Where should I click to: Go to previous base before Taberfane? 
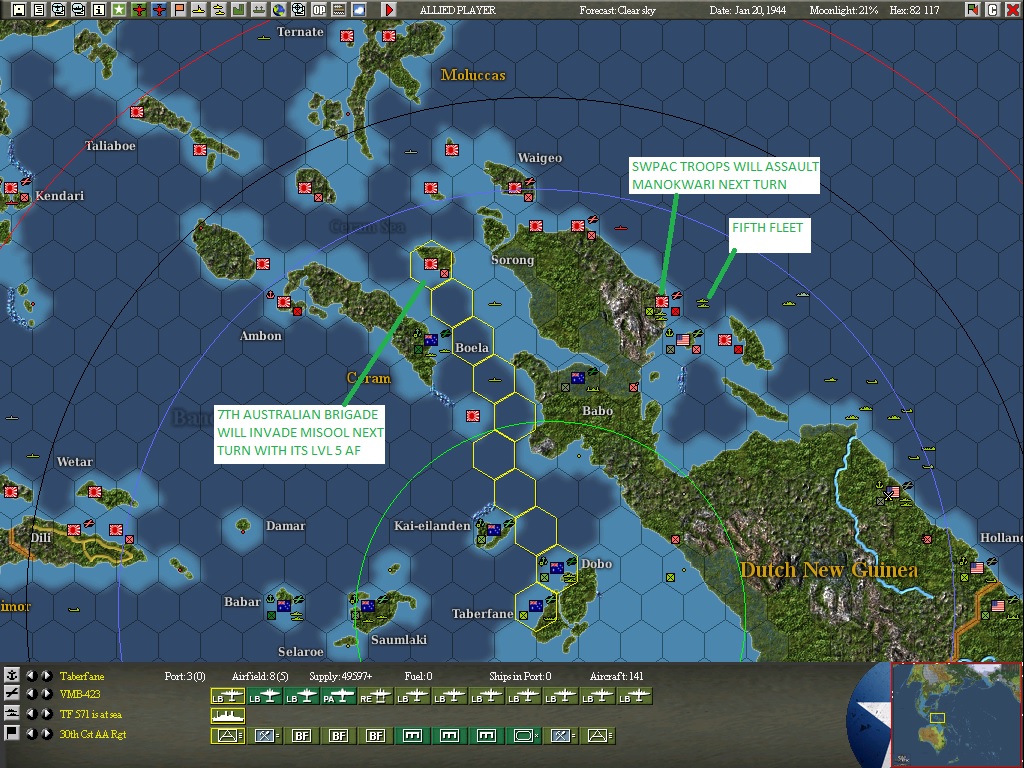coord(31,675)
